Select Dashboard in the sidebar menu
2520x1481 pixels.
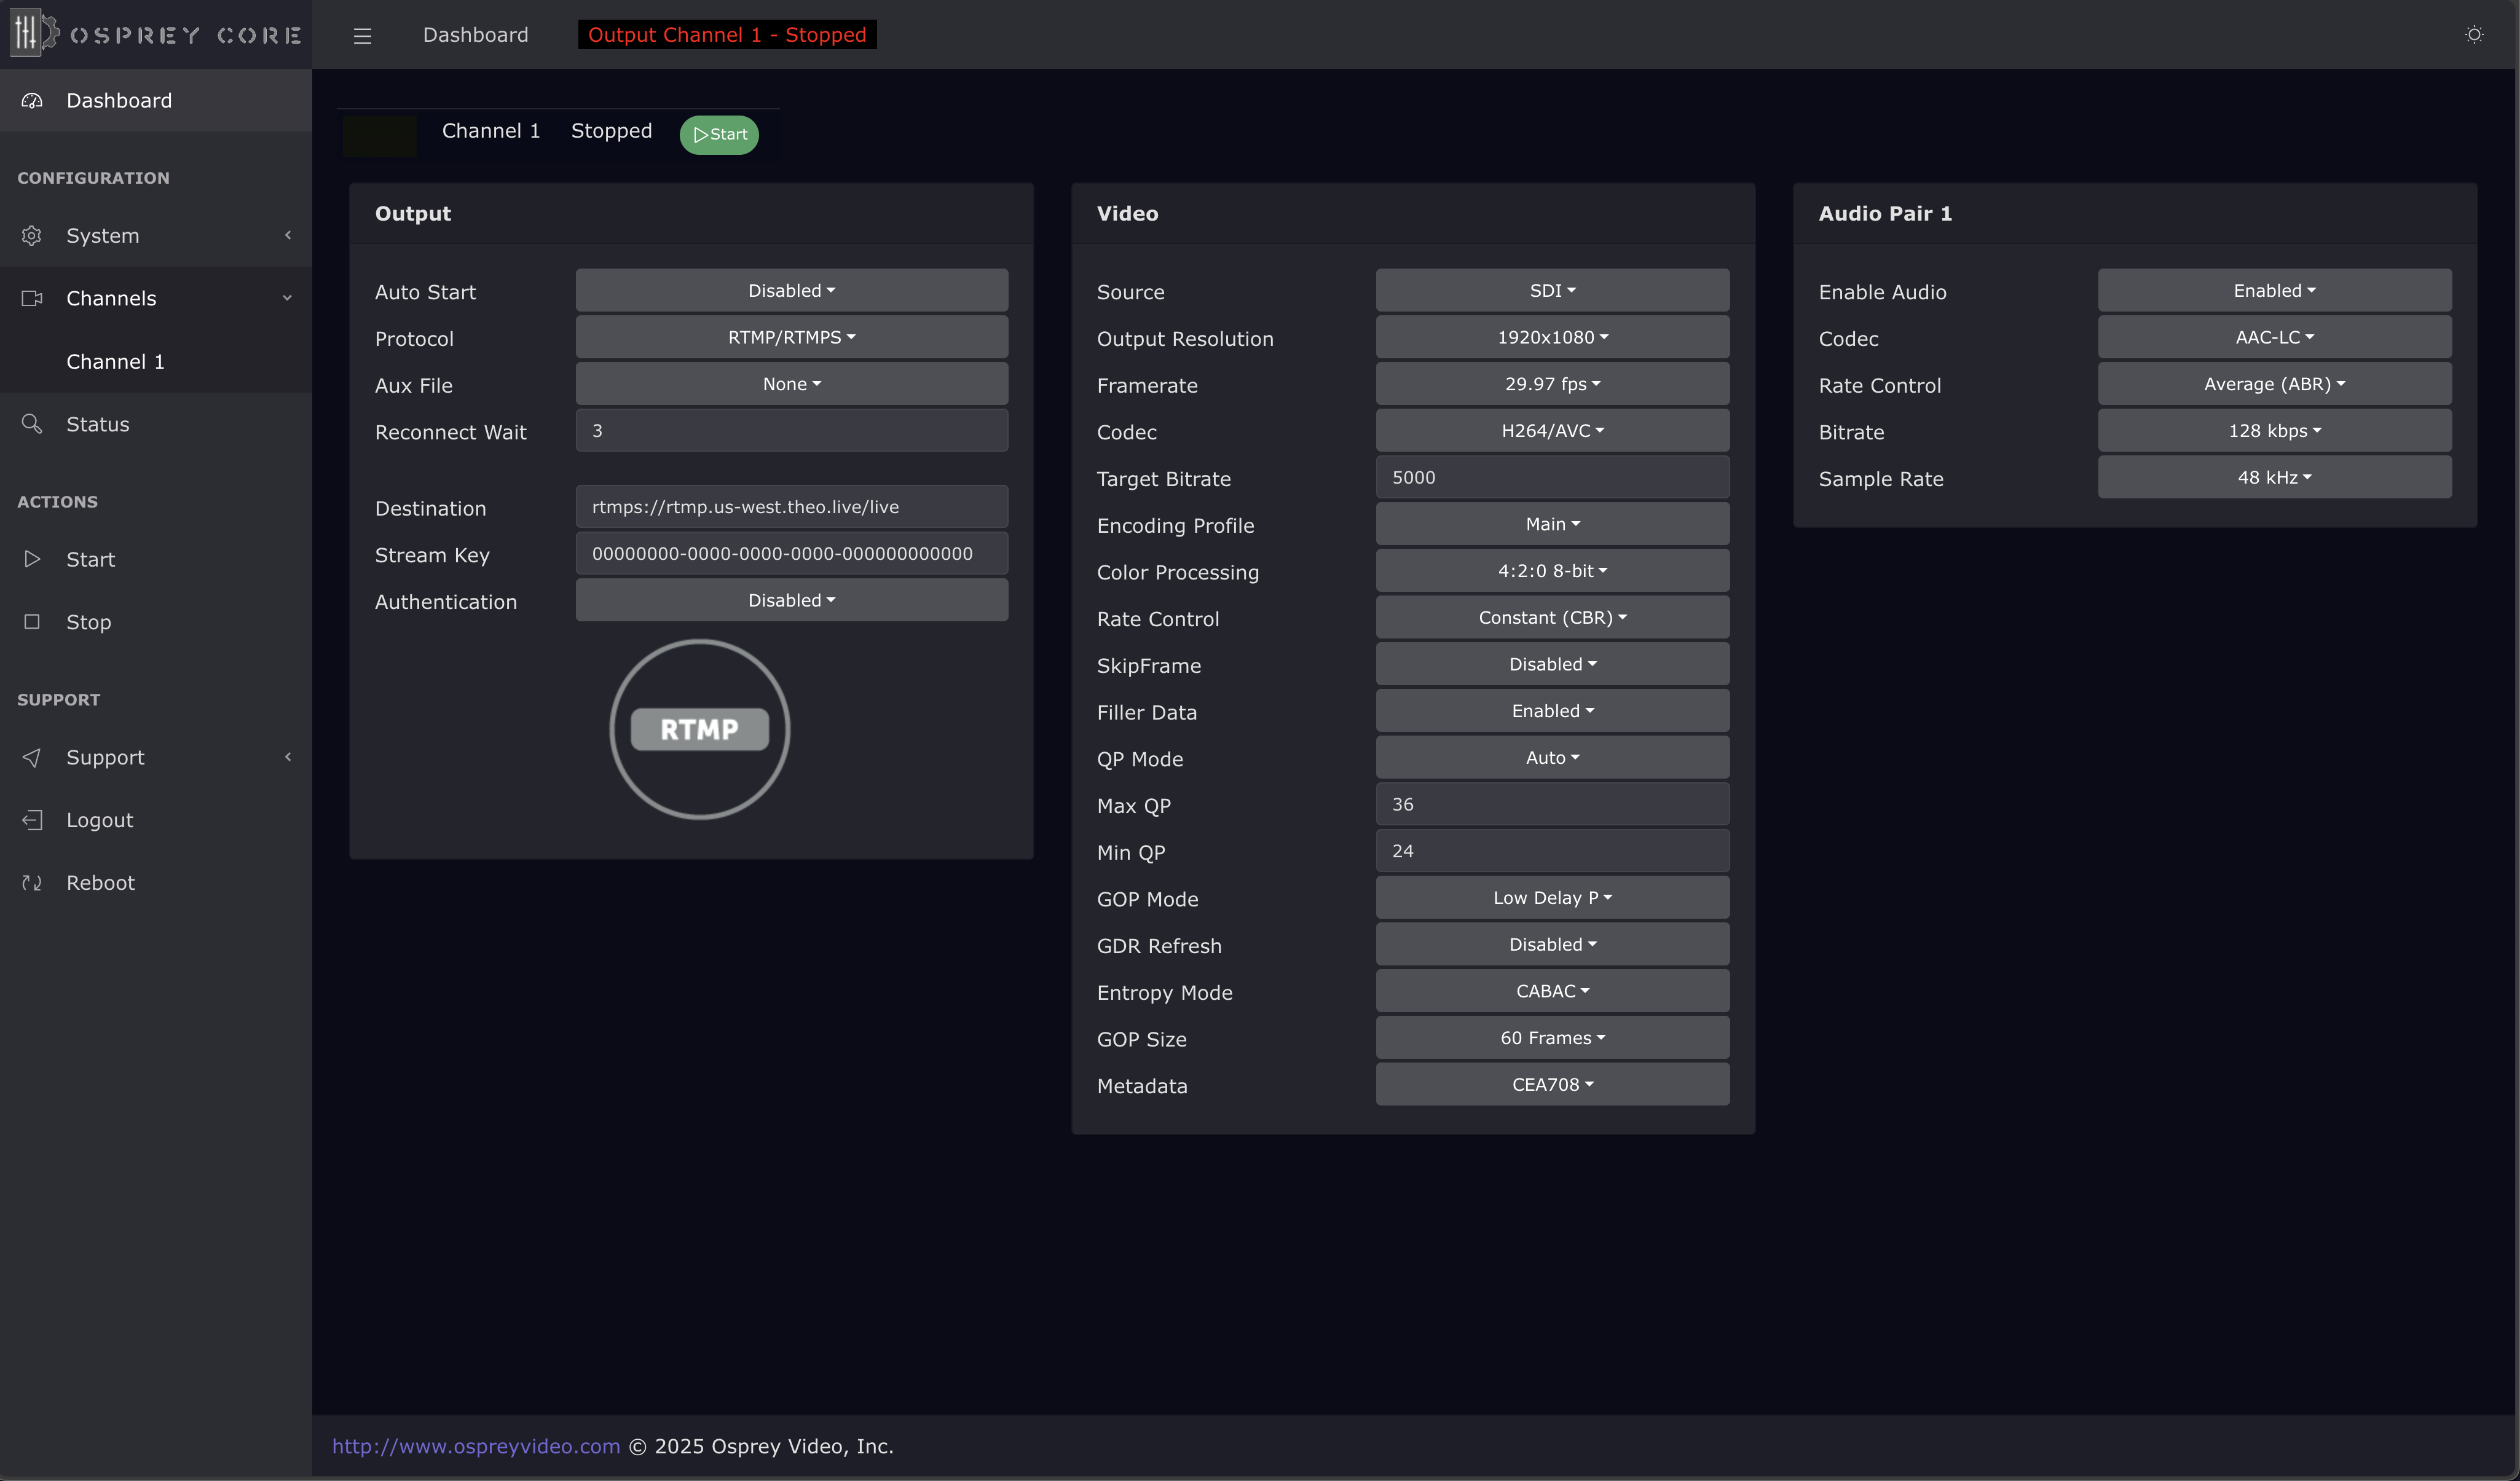pos(119,101)
